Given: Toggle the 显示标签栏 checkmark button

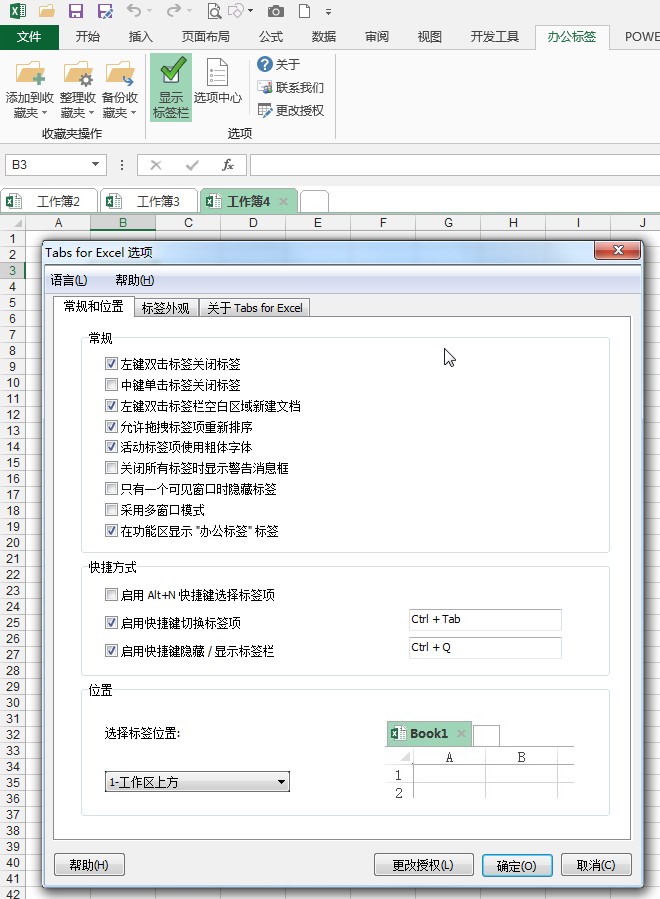Looking at the screenshot, I should [x=171, y=87].
